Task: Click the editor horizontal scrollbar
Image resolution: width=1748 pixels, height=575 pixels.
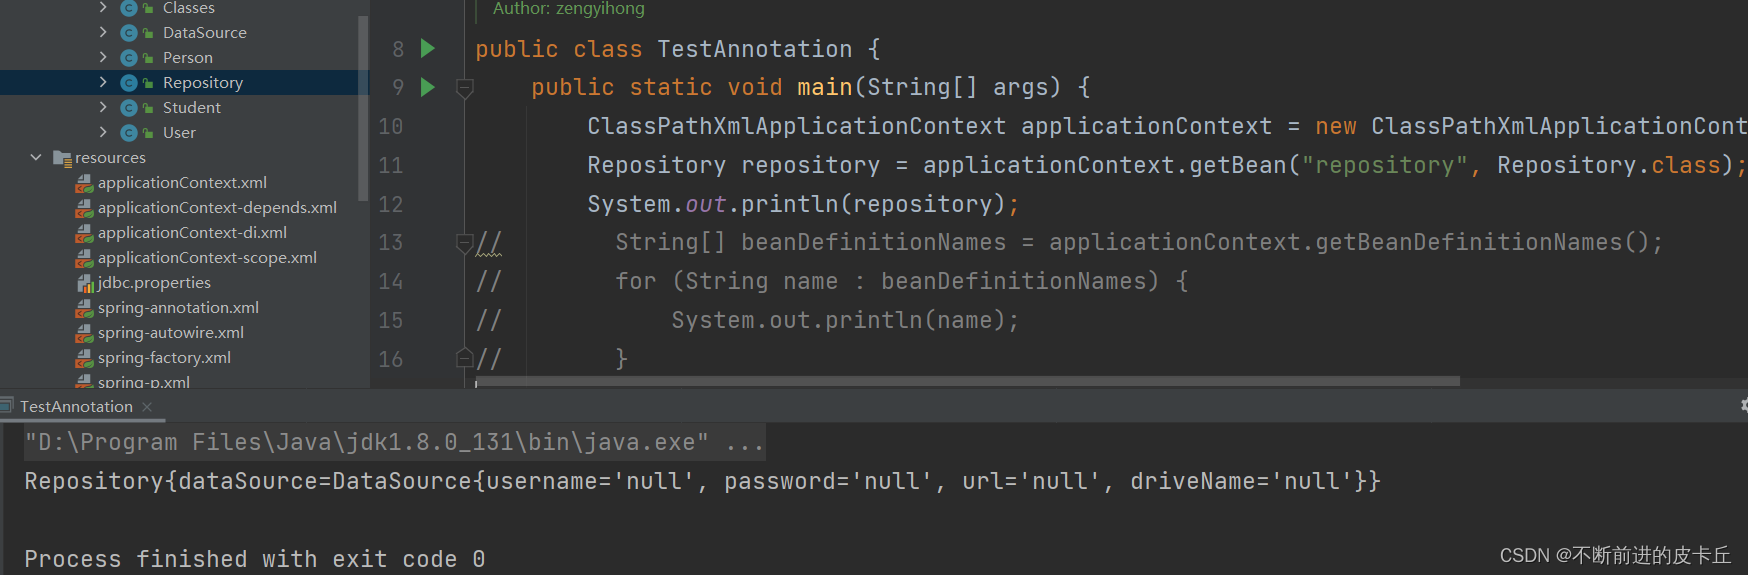Action: (967, 381)
